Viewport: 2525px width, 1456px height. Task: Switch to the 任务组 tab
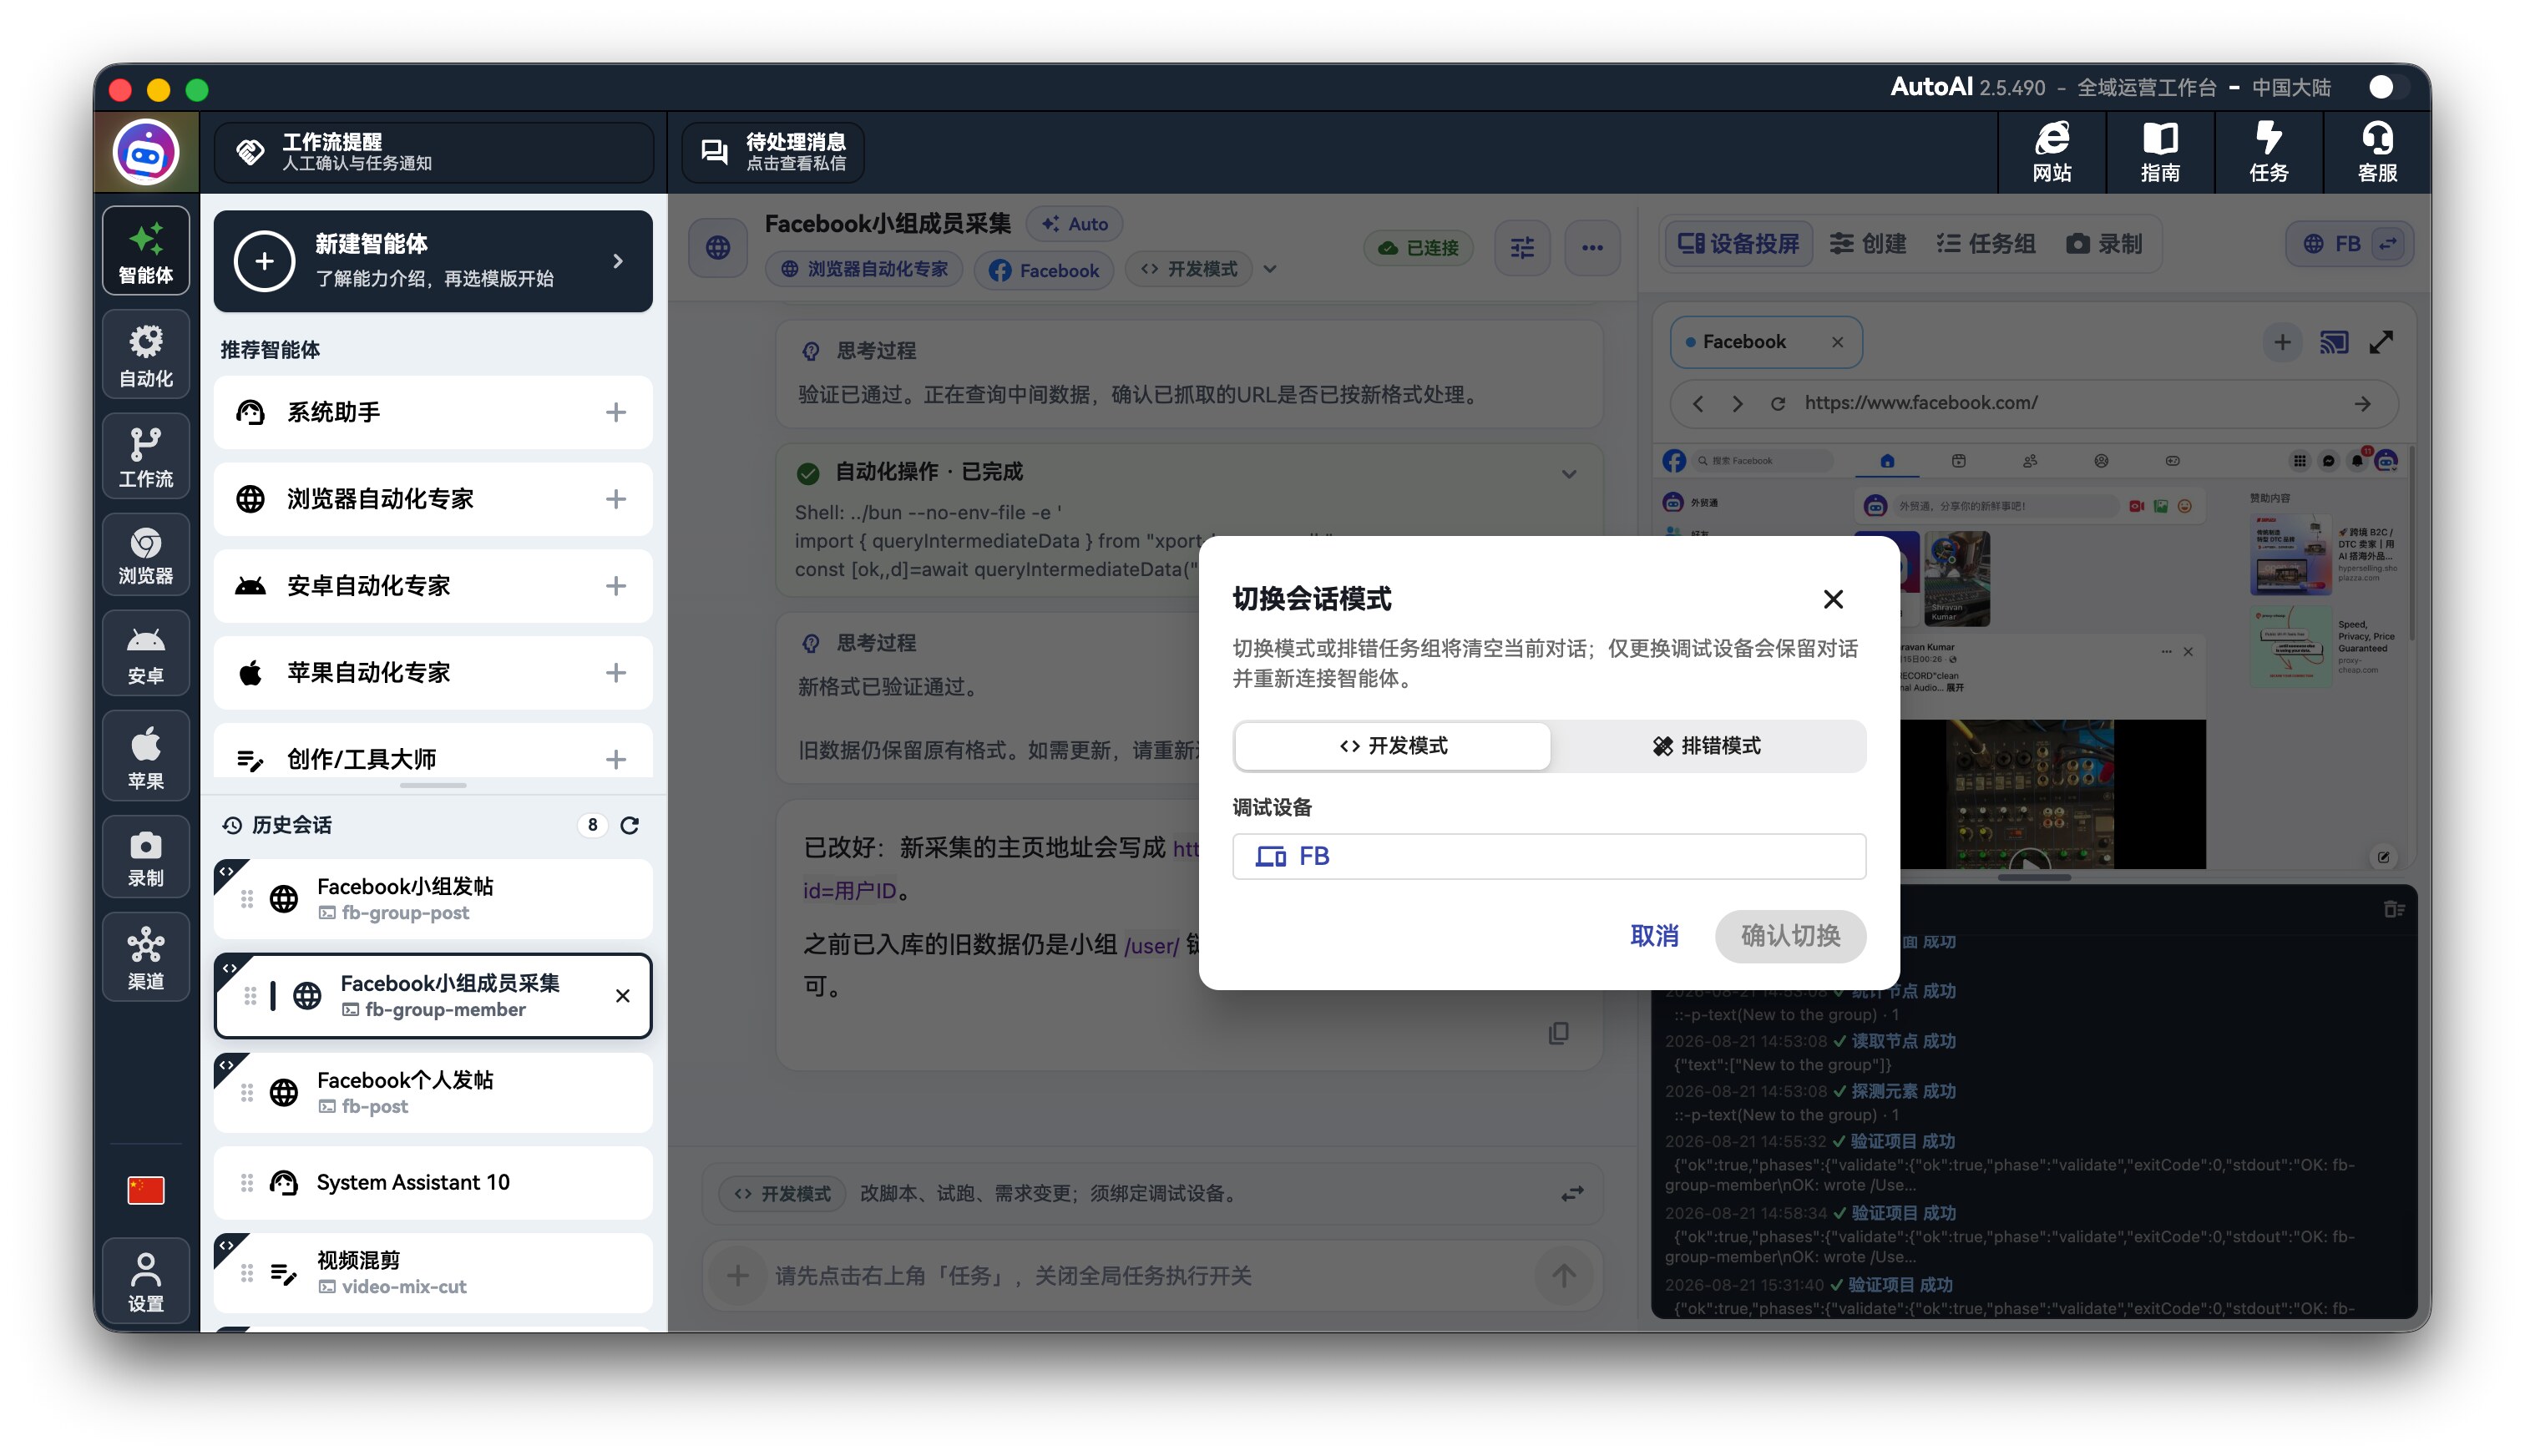tap(1985, 244)
